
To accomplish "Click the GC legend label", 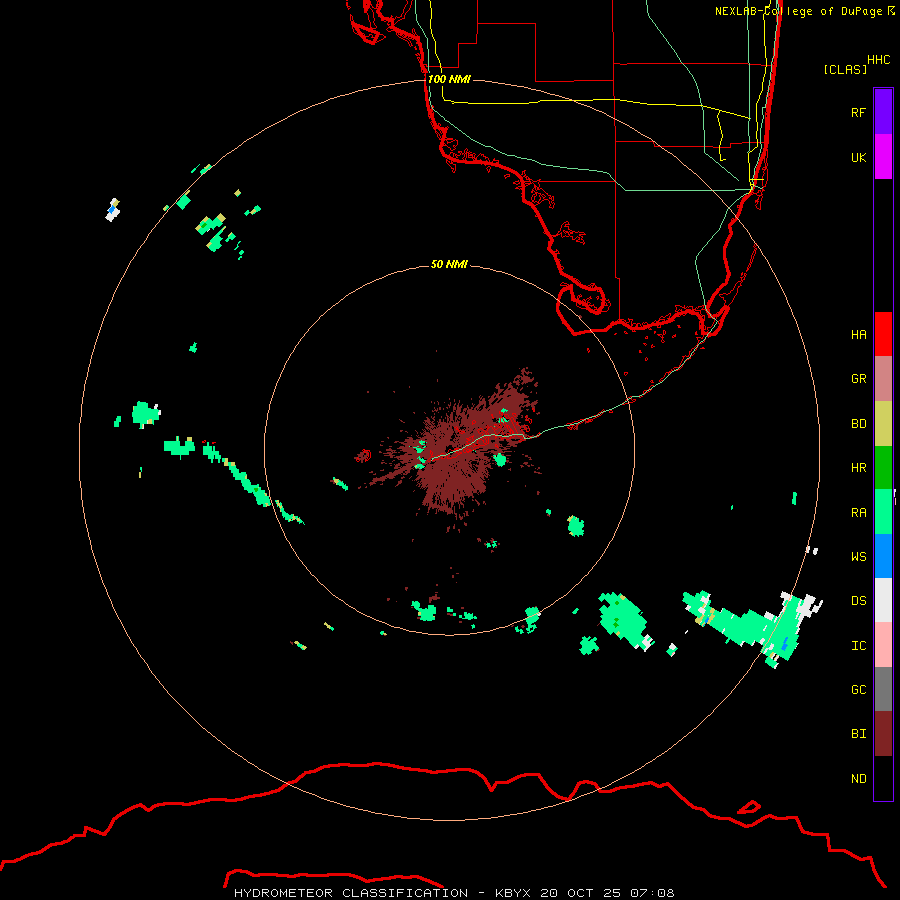I will click(x=858, y=690).
